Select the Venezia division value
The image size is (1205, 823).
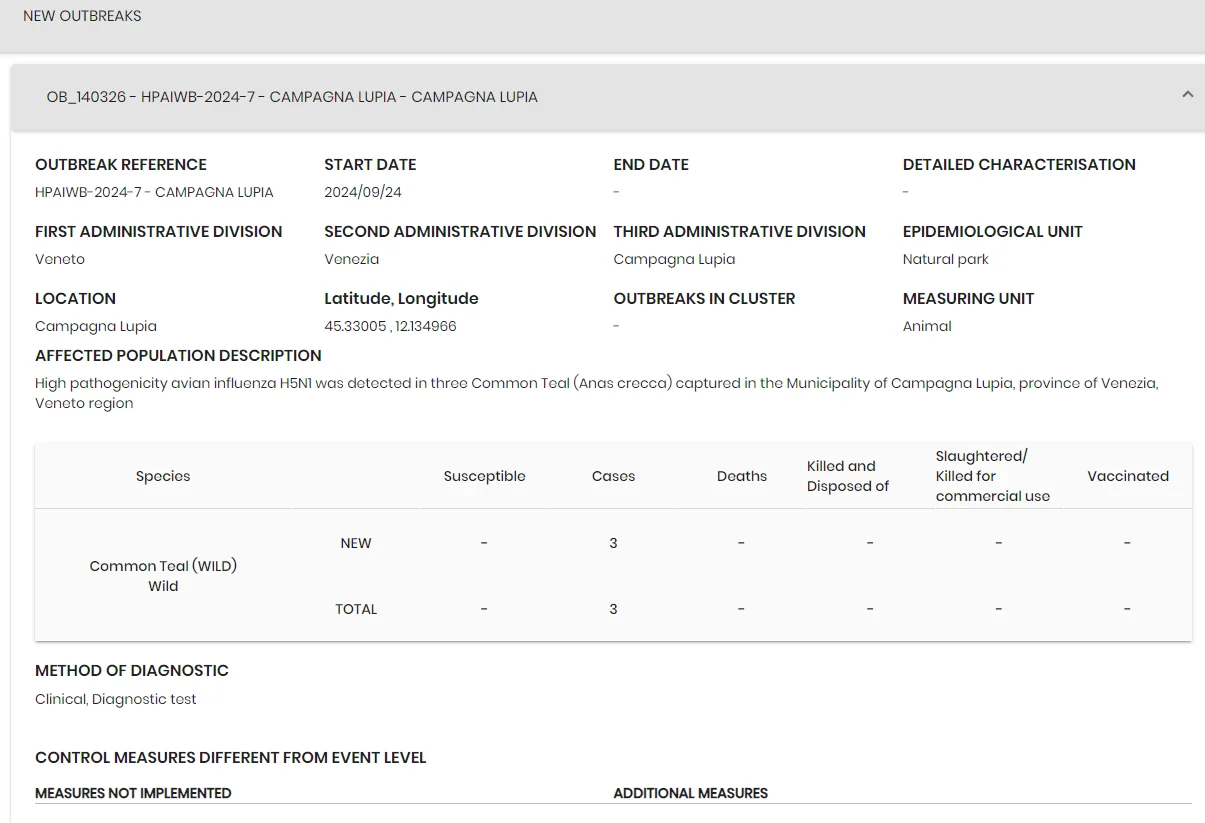click(352, 259)
